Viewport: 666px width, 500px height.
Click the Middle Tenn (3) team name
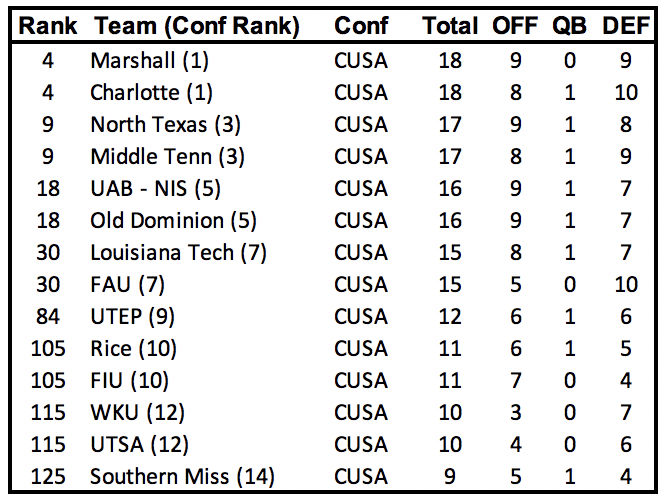tap(167, 157)
